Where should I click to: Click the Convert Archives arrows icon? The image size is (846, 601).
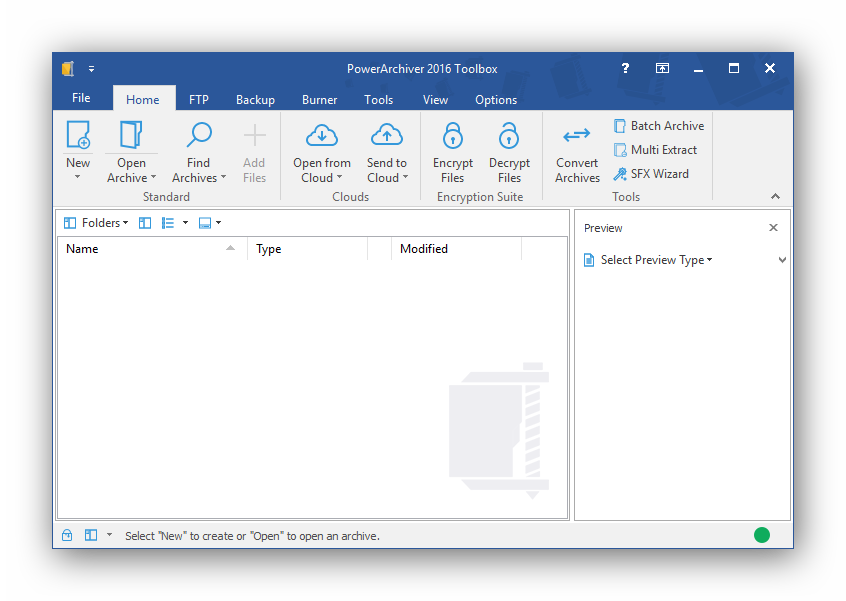(x=577, y=135)
